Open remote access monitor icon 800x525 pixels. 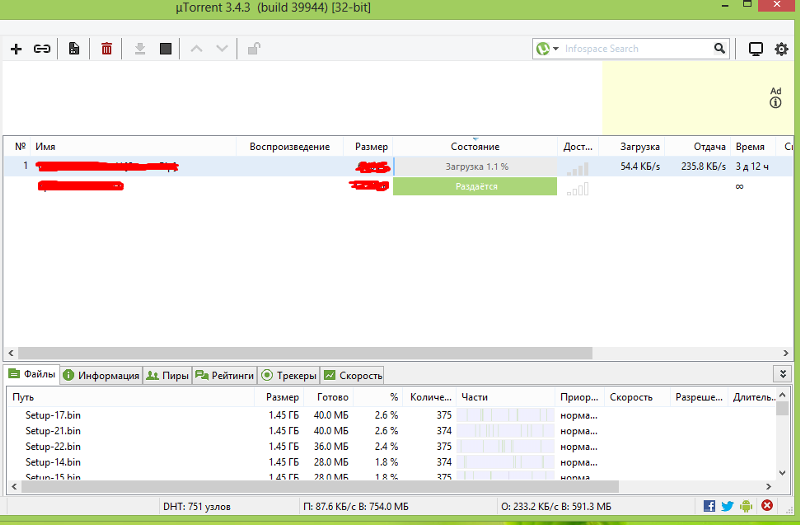point(756,49)
